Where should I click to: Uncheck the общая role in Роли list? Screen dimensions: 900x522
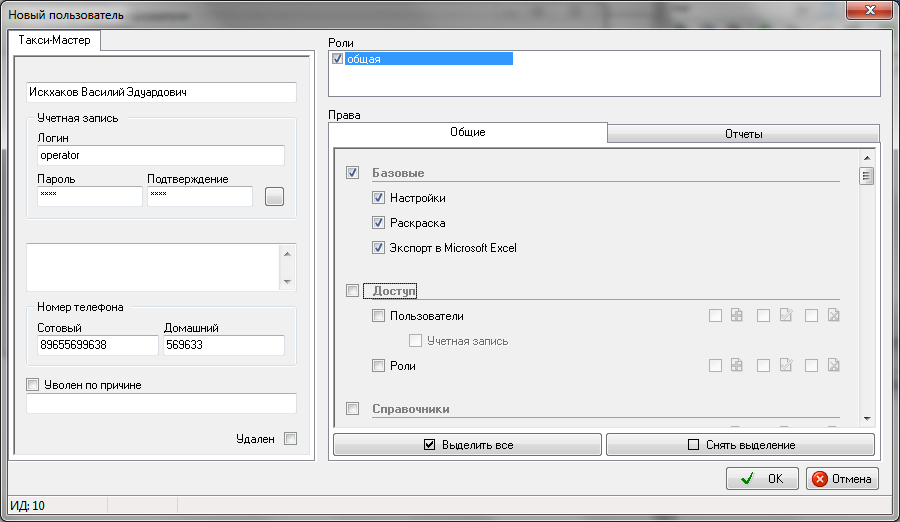pos(337,59)
